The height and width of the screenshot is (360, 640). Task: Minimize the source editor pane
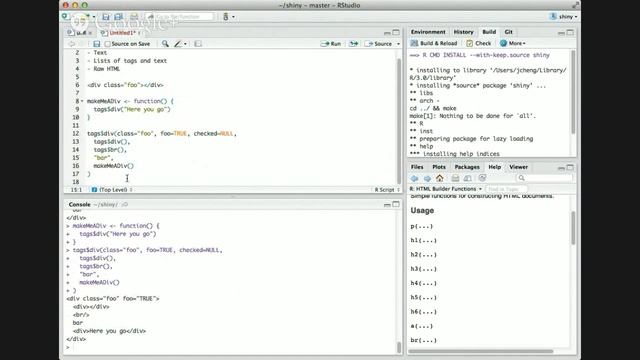387,33
